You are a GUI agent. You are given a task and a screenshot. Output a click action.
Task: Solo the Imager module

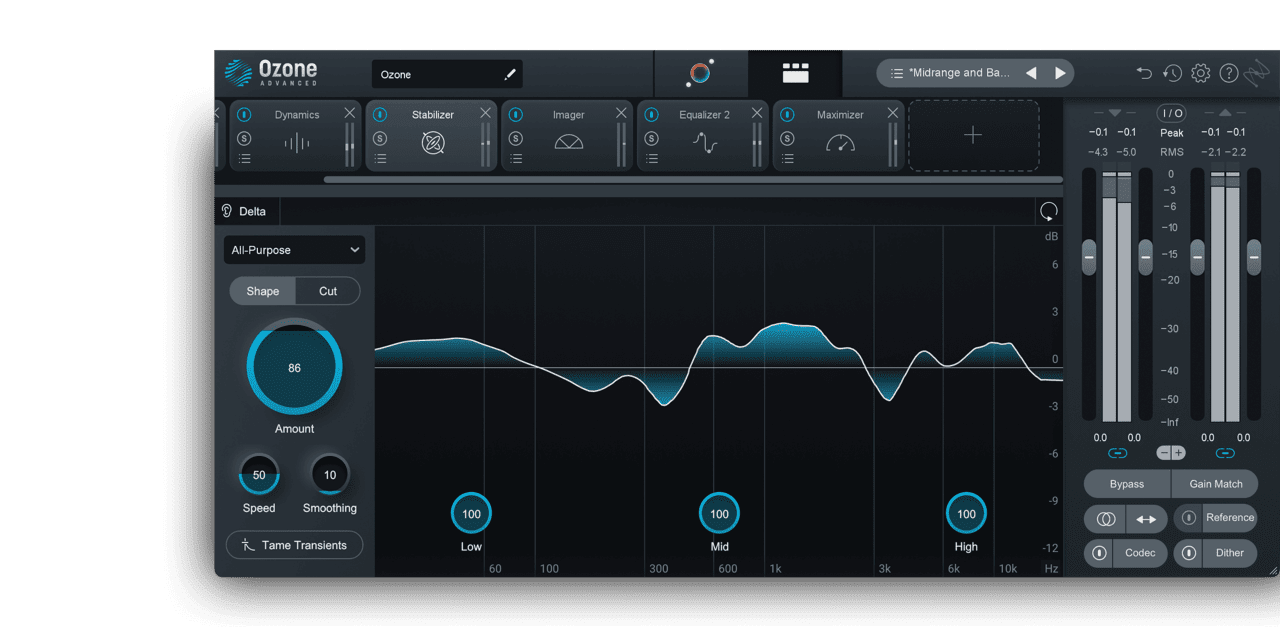(516, 138)
